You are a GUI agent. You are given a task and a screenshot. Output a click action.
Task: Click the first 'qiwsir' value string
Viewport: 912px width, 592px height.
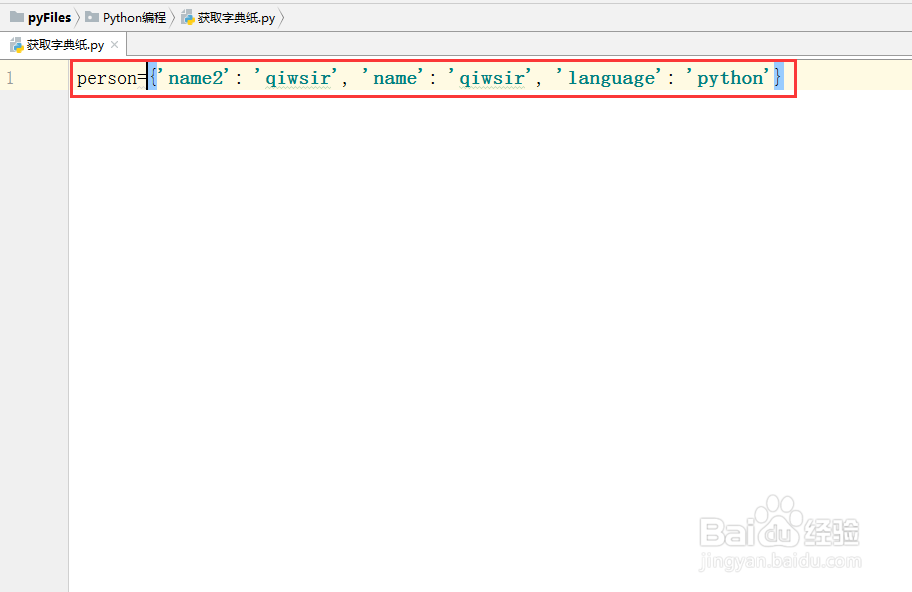(297, 78)
